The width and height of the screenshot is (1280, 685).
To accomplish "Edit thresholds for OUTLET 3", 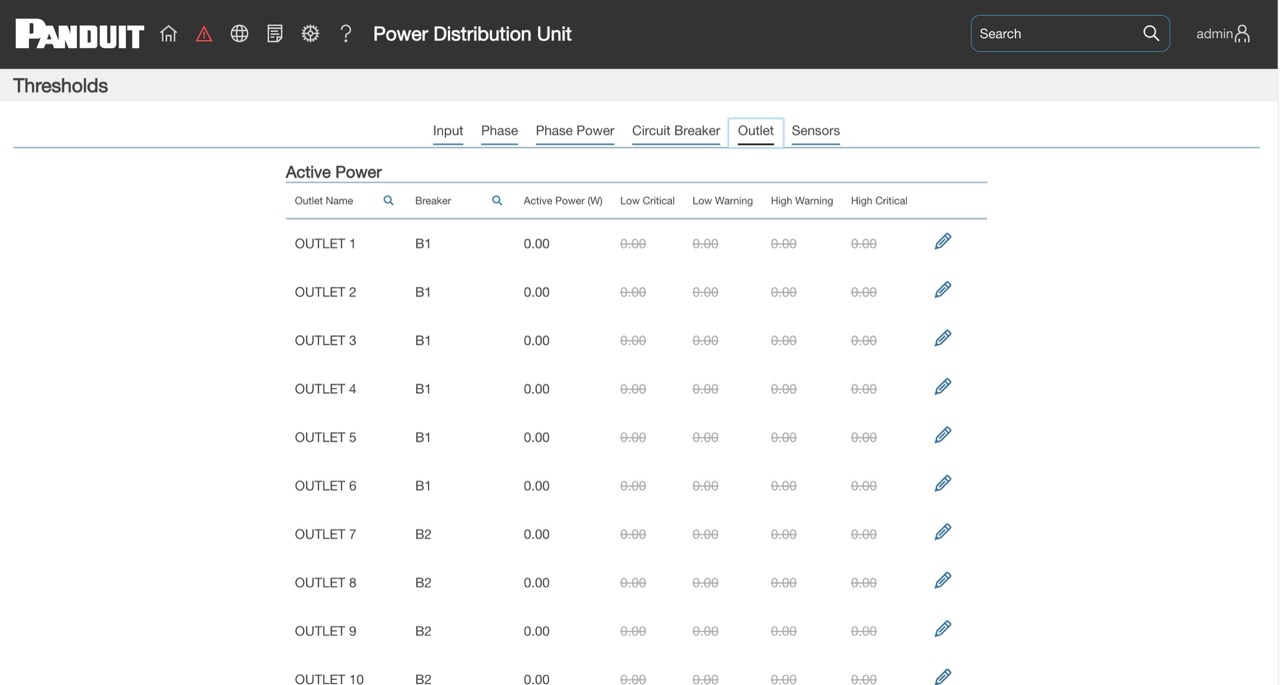I will [943, 338].
